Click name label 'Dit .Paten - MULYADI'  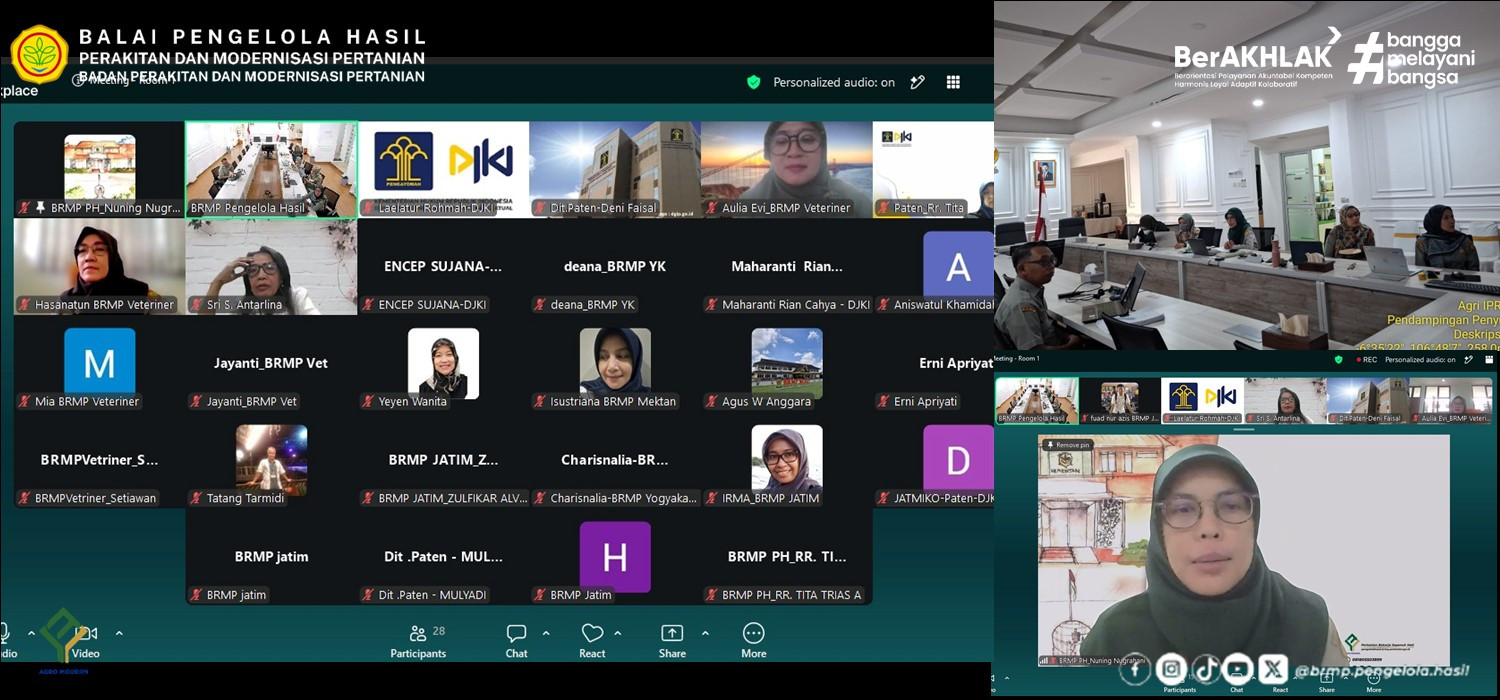pos(432,595)
